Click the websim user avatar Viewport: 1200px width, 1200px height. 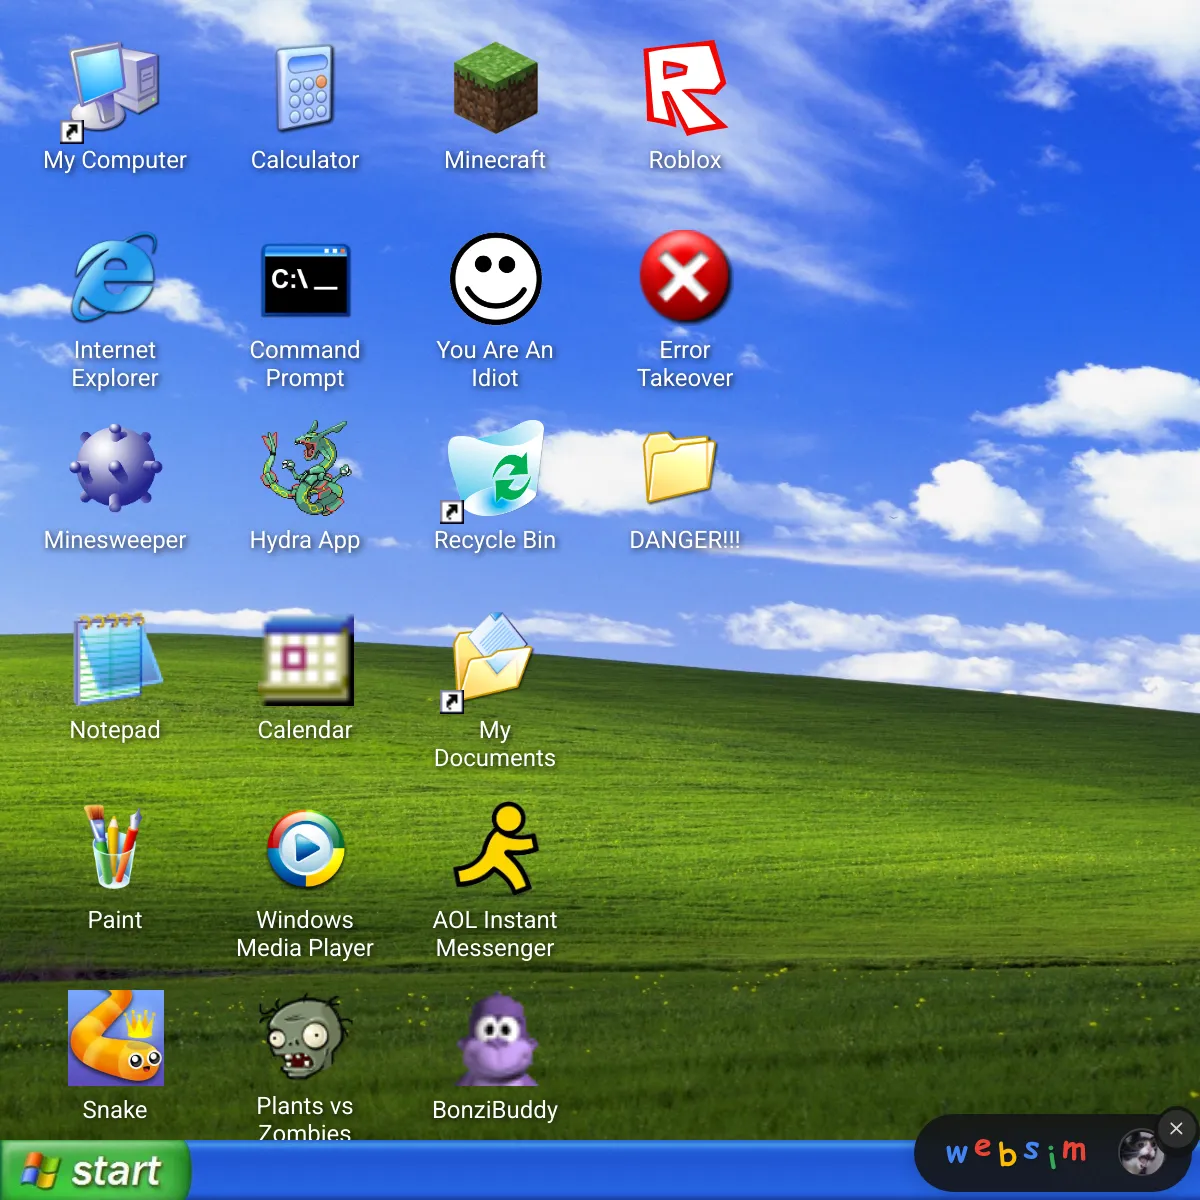(x=1141, y=1153)
